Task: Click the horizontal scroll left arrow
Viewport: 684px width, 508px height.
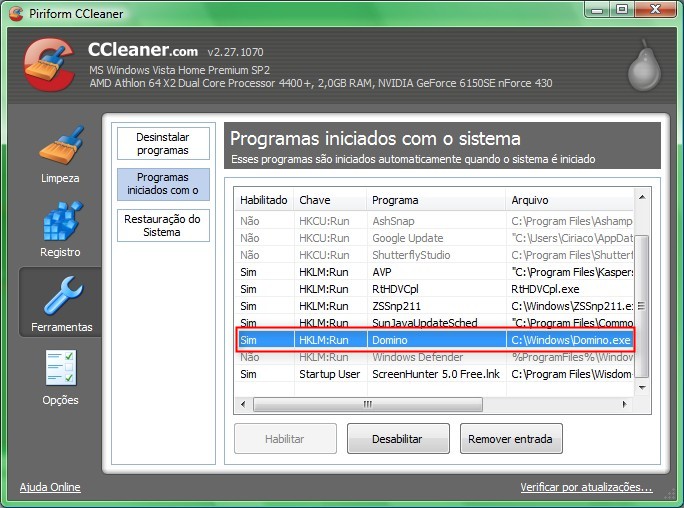Action: 243,404
